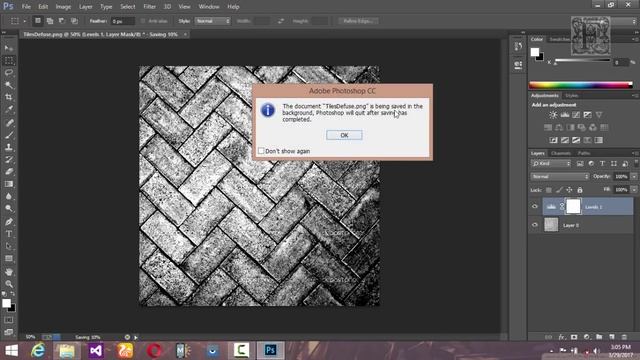Select the Brush tool

point(9,135)
